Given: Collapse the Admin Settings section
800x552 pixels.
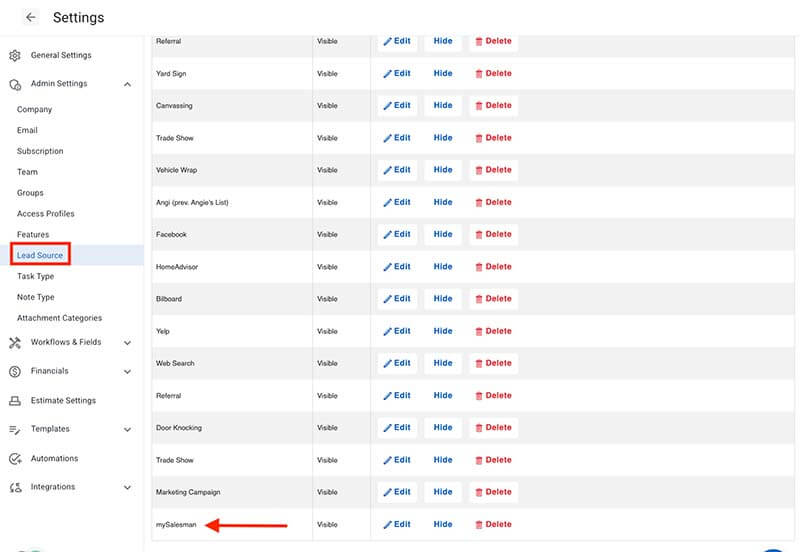Looking at the screenshot, I should click(127, 84).
